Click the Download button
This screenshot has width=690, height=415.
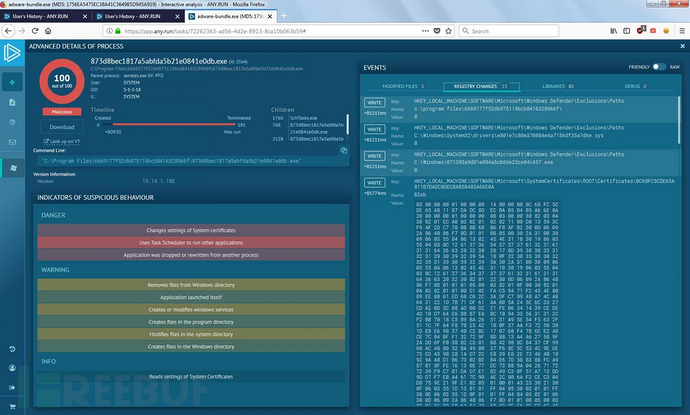(62, 127)
